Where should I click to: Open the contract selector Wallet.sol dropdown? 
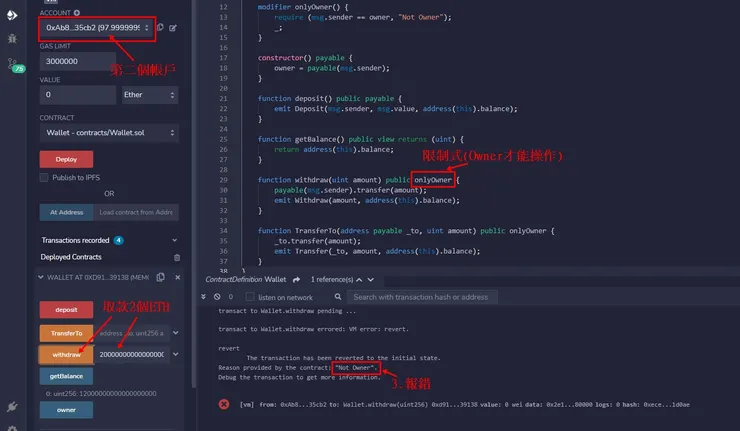(x=109, y=133)
